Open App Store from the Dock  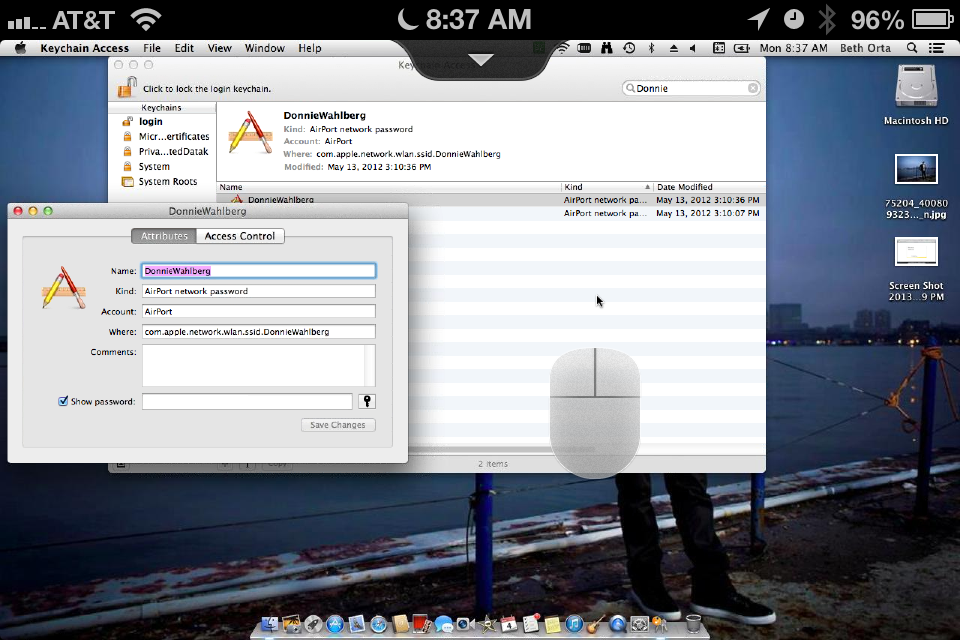[335, 624]
